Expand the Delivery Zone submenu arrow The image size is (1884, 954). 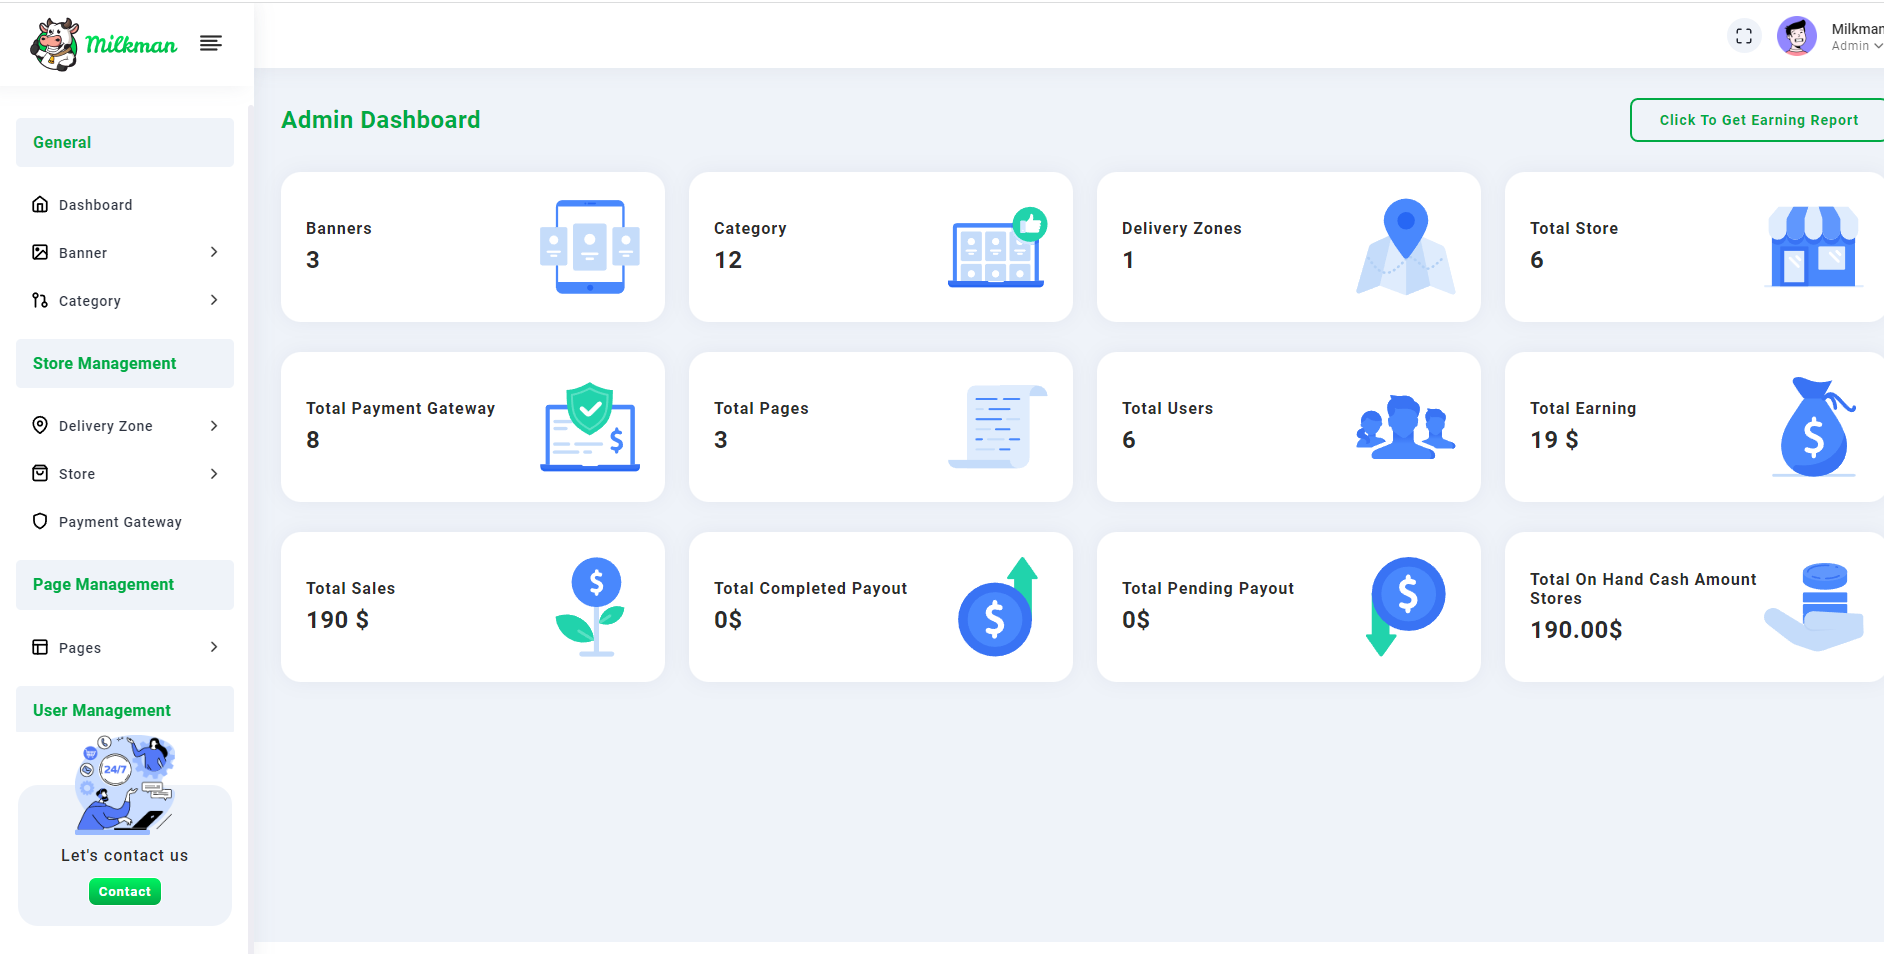pos(214,426)
